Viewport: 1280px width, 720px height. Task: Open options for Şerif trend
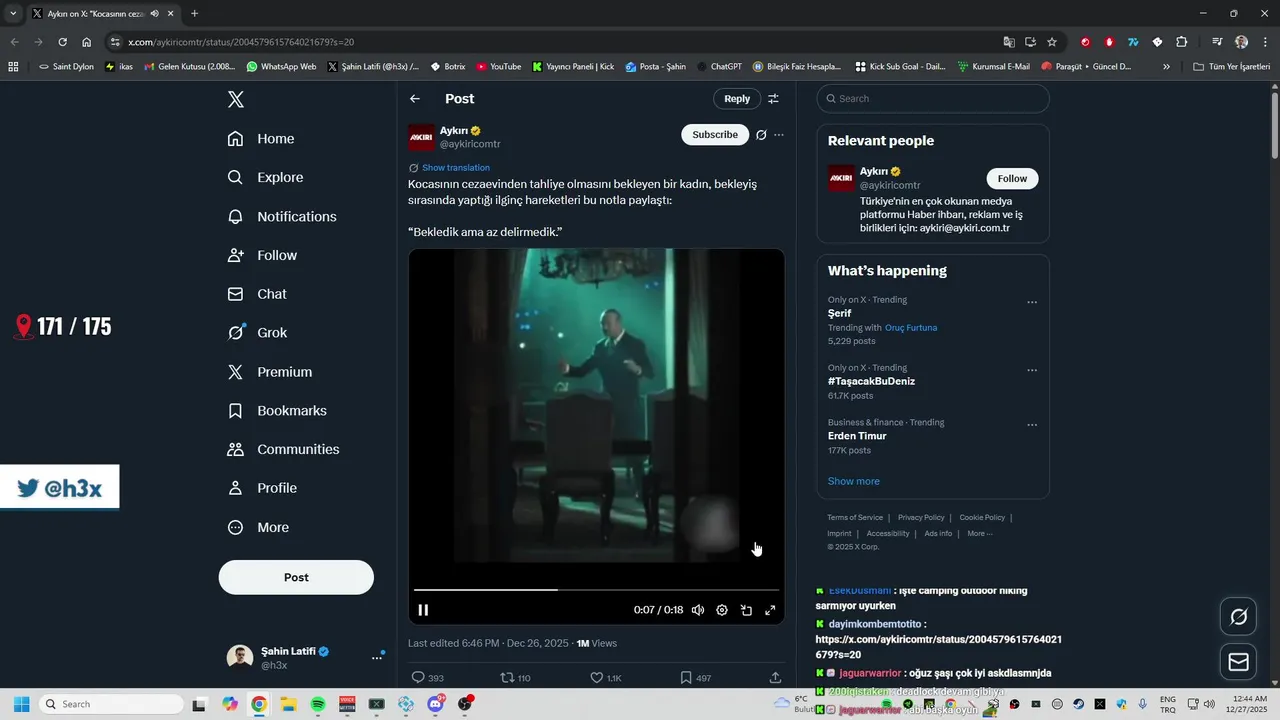click(1032, 302)
